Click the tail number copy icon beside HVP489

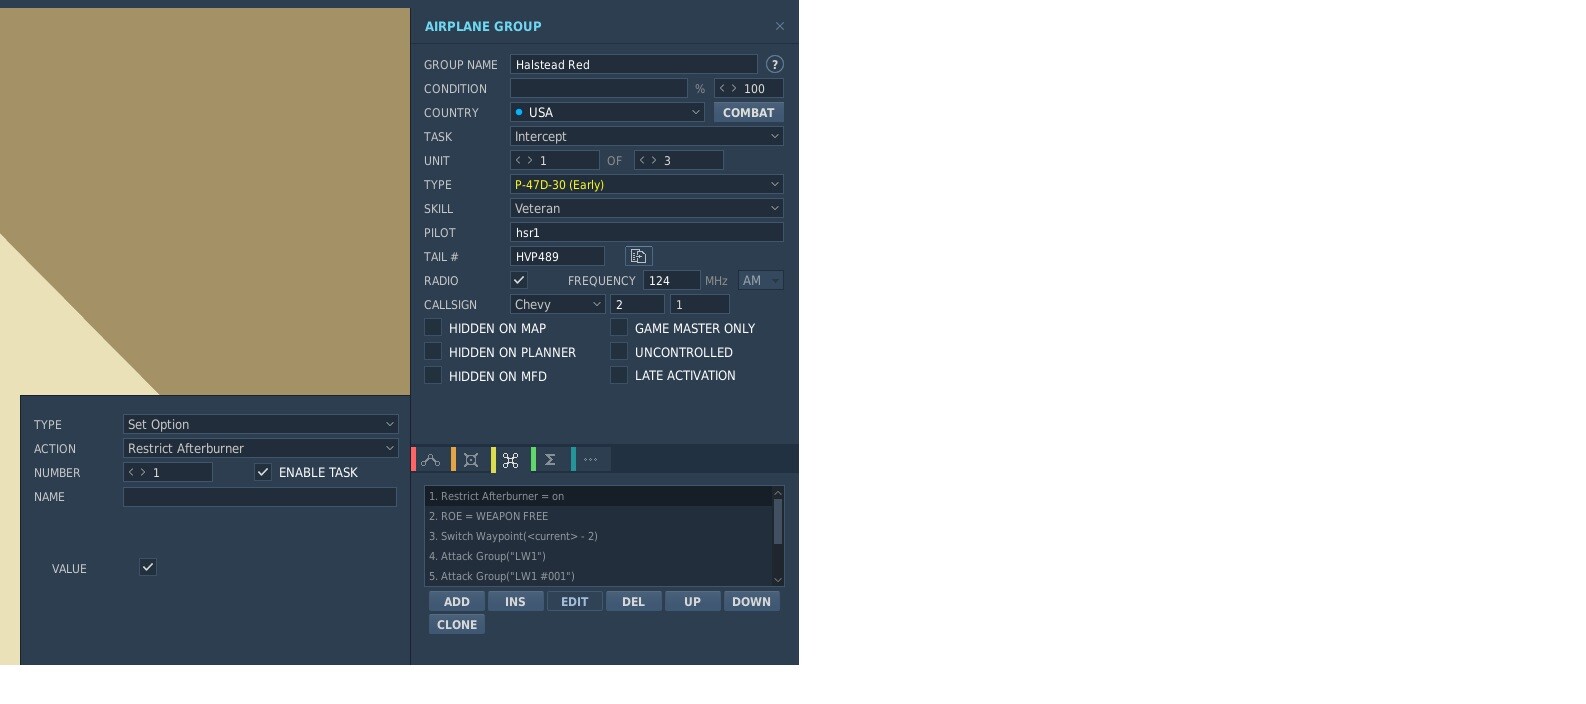click(639, 256)
